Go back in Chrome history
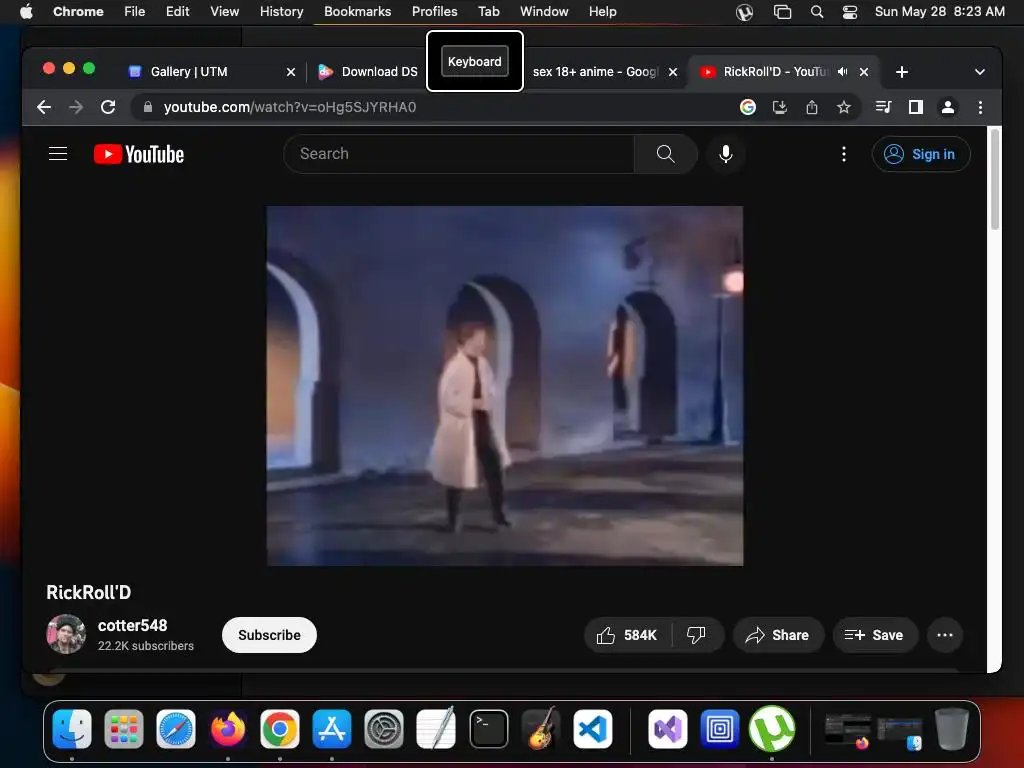 (44, 107)
